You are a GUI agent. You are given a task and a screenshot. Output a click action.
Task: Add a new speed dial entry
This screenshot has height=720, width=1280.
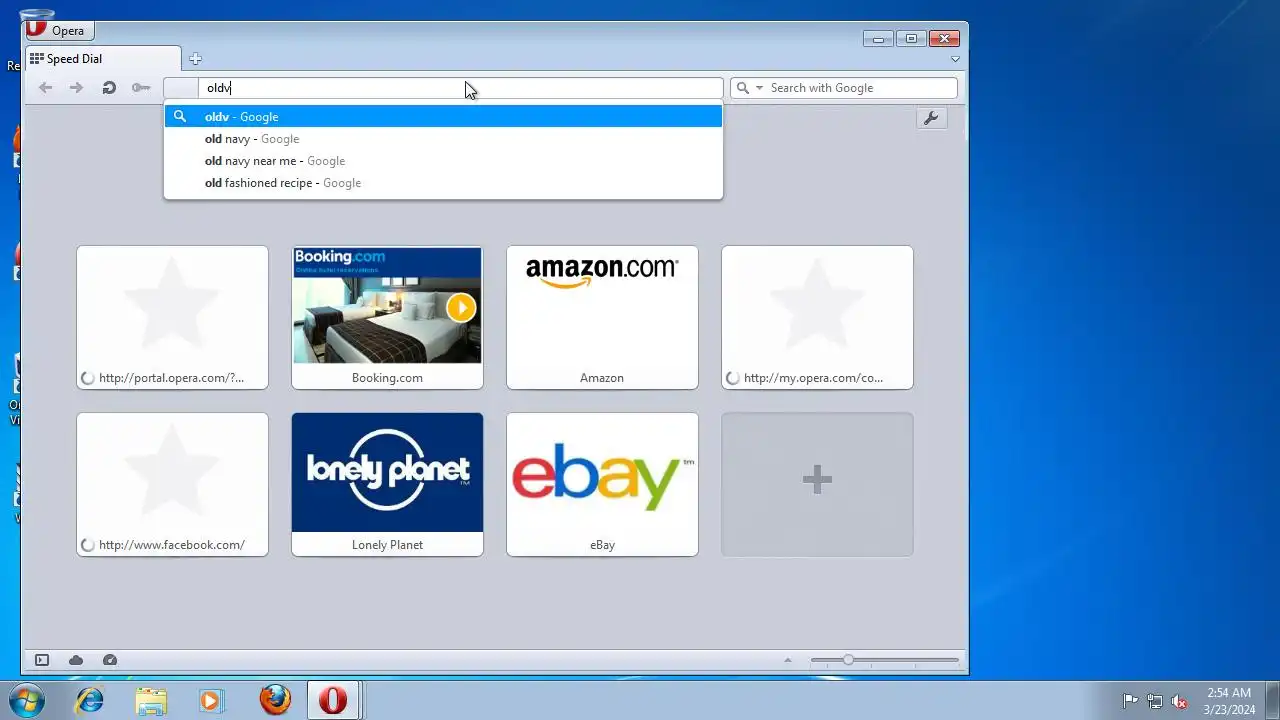coord(817,484)
